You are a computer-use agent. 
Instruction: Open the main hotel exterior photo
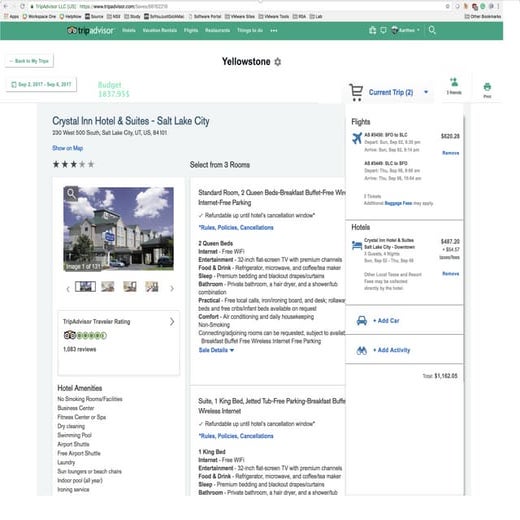pyautogui.click(x=118, y=229)
